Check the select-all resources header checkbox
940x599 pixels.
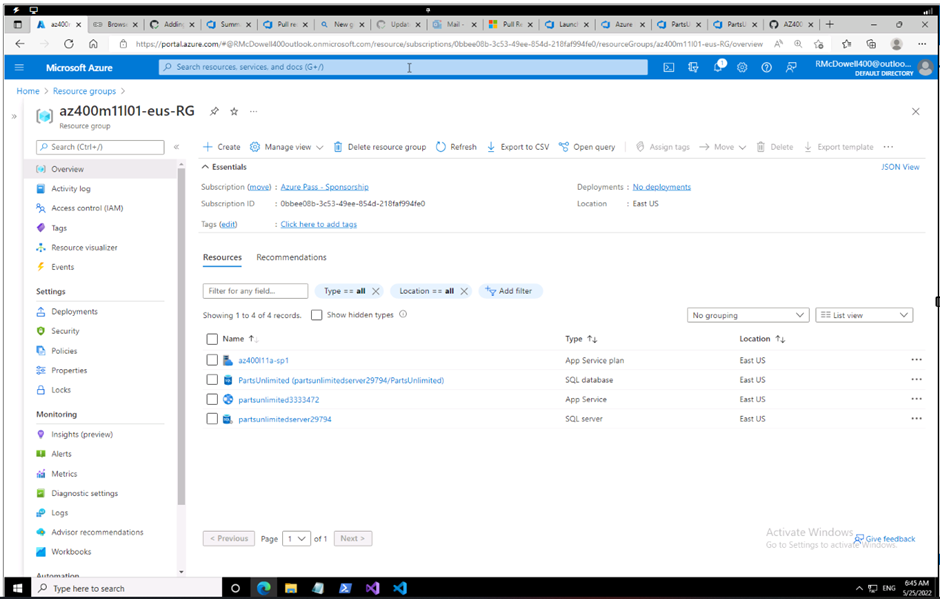[x=212, y=339]
